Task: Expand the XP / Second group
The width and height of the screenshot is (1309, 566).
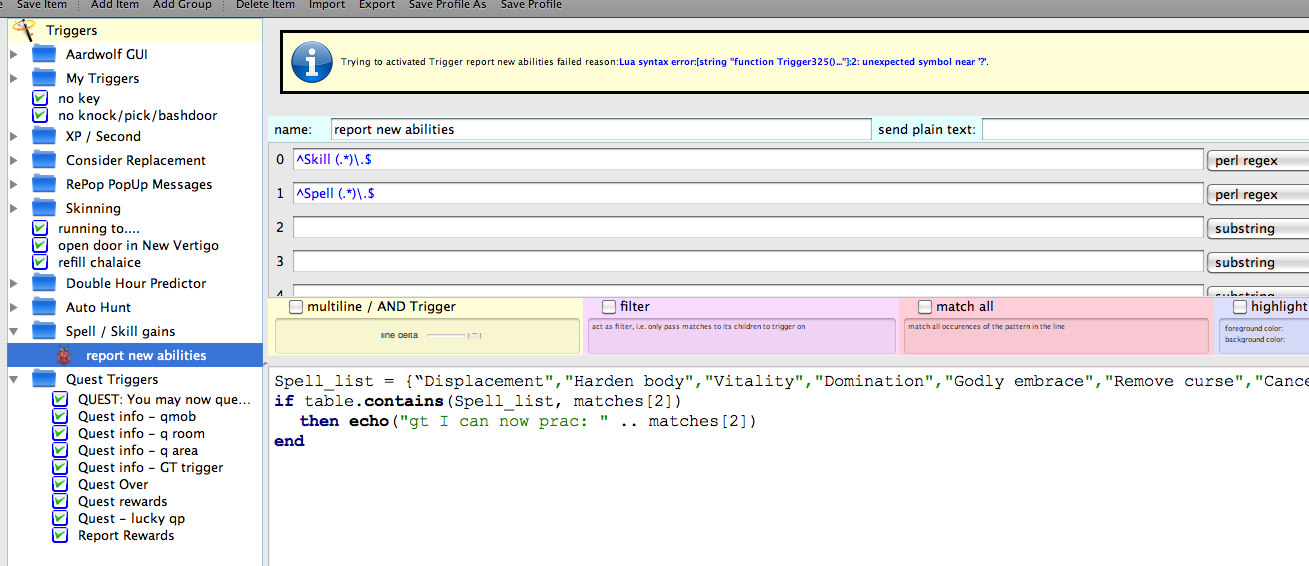Action: [13, 136]
